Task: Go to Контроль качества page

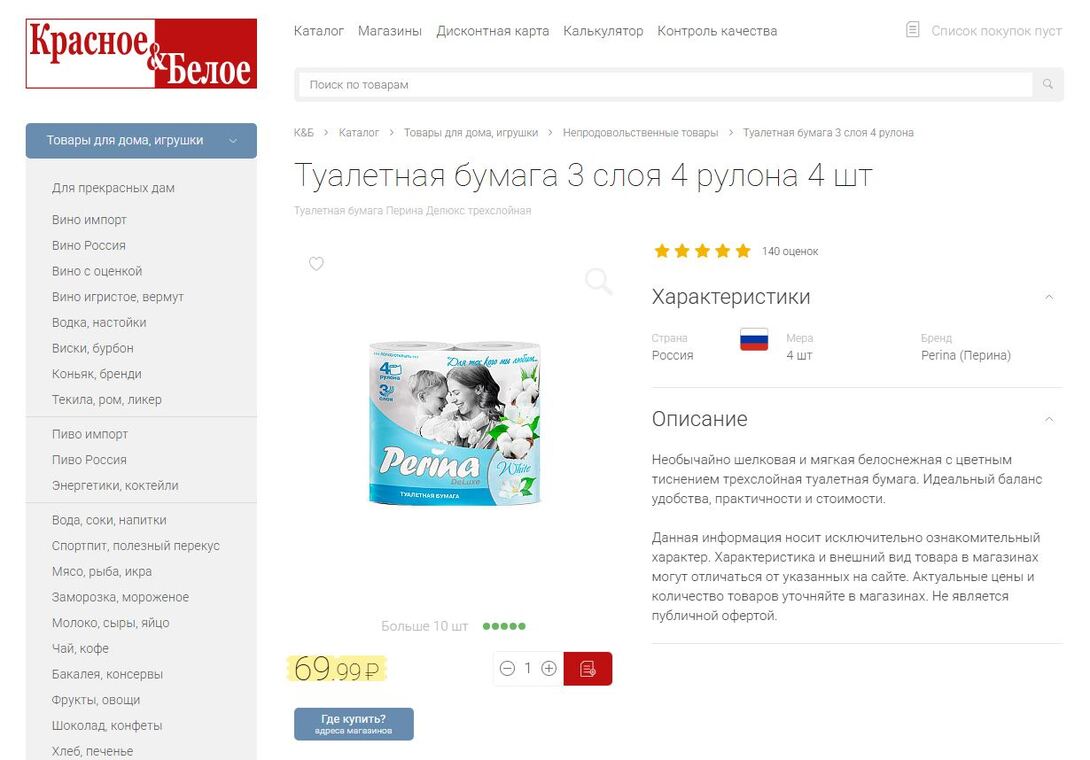Action: tap(717, 31)
